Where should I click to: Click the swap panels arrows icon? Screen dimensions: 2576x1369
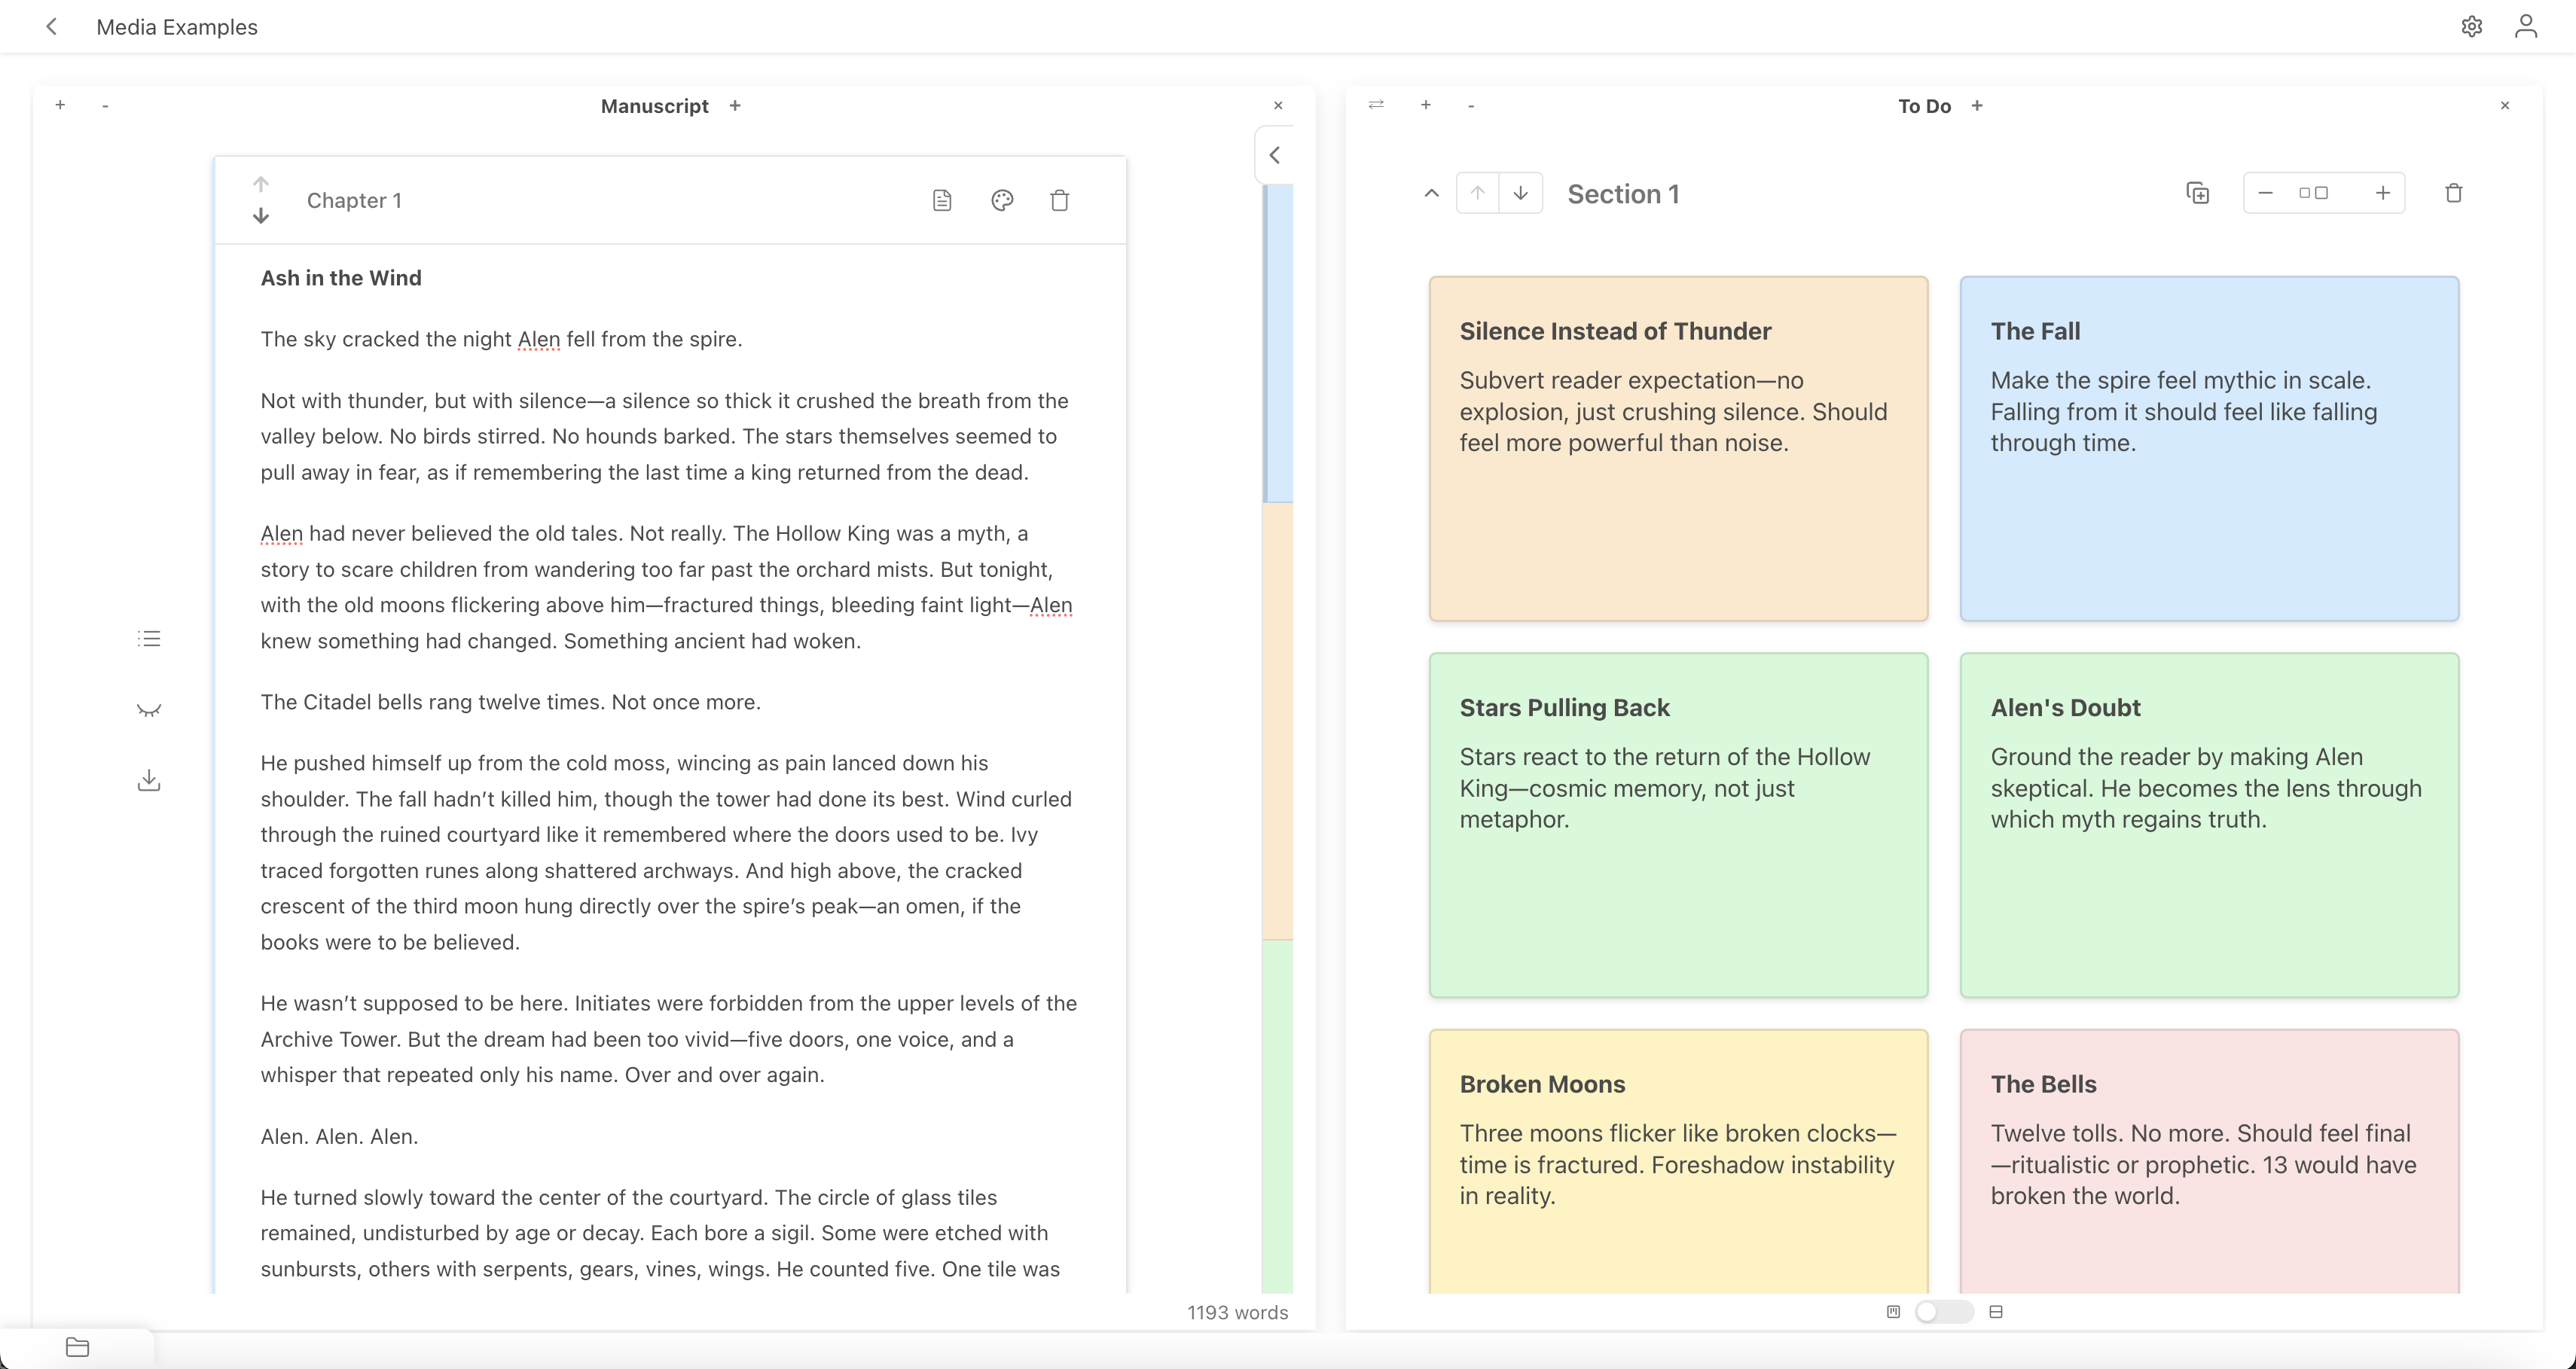1376,105
